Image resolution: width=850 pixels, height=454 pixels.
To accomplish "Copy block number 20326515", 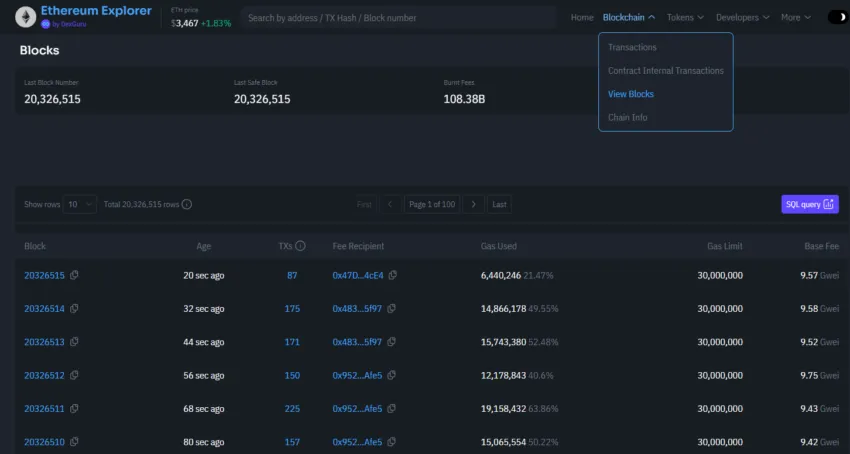I will click(74, 275).
